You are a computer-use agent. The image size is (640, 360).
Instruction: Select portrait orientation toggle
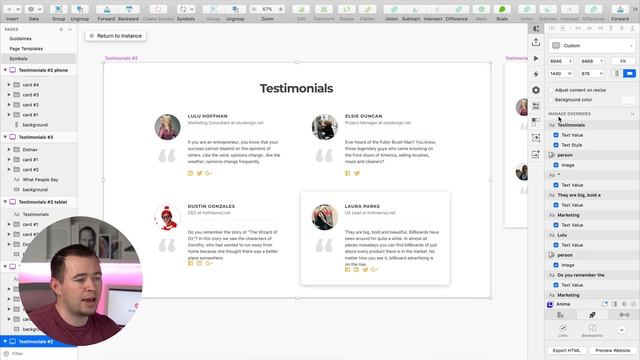pyautogui.click(x=617, y=73)
